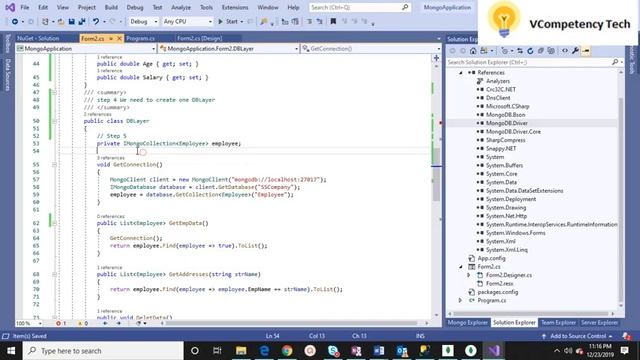
Task: Expand the Form2.Designer.cs node
Action: click(469, 275)
